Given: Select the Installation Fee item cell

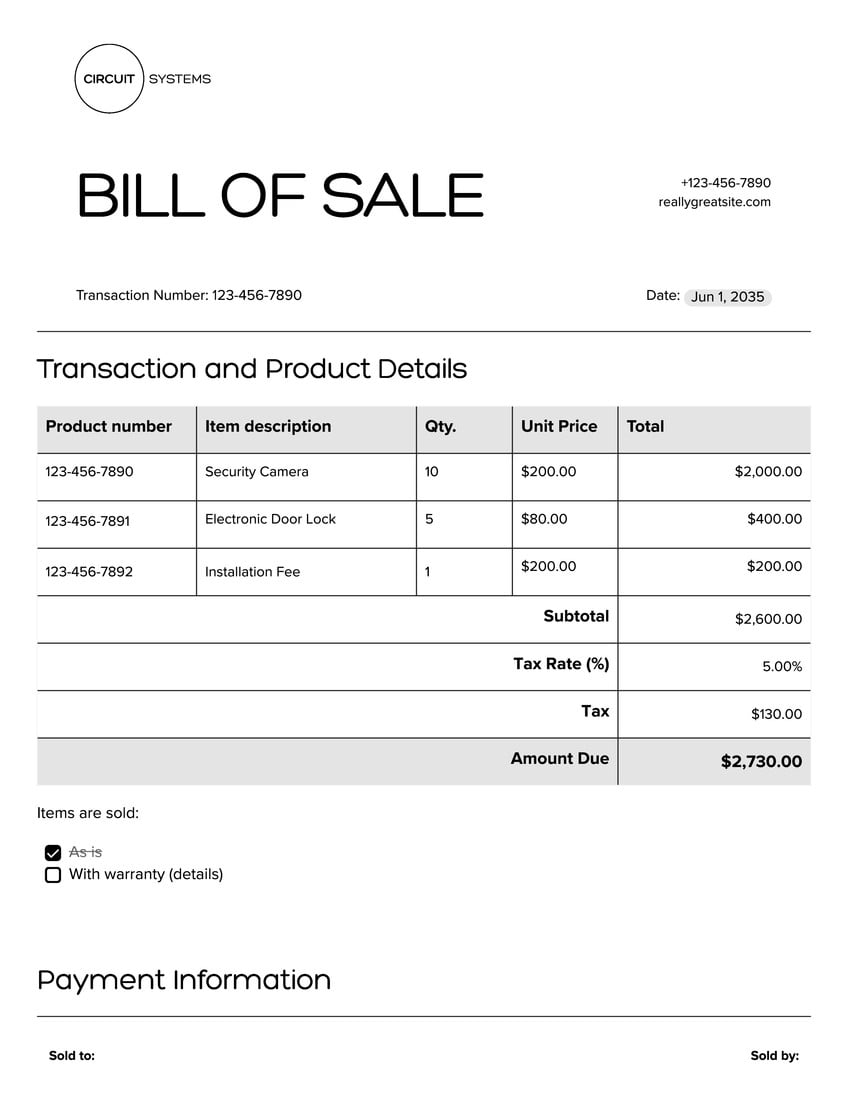Looking at the screenshot, I should click(x=306, y=572).
